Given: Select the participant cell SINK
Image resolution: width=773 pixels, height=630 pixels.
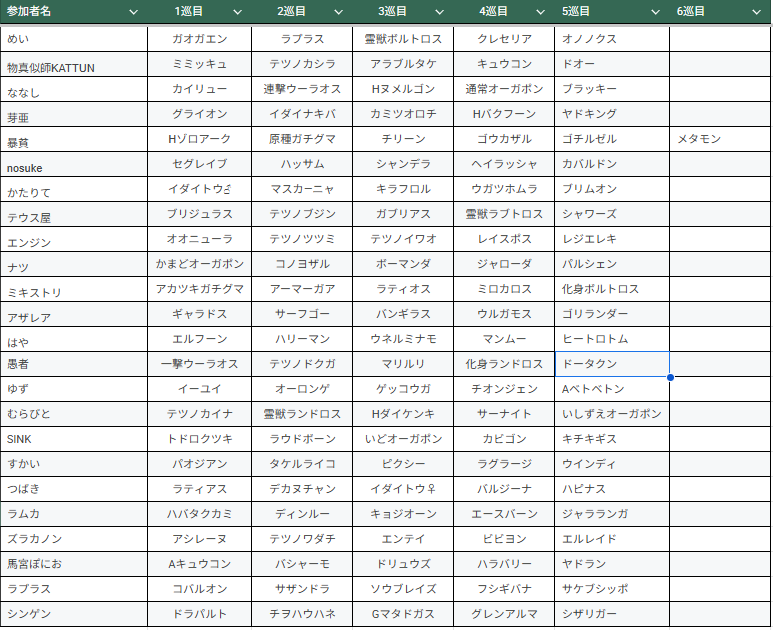Looking at the screenshot, I should coord(74,439).
